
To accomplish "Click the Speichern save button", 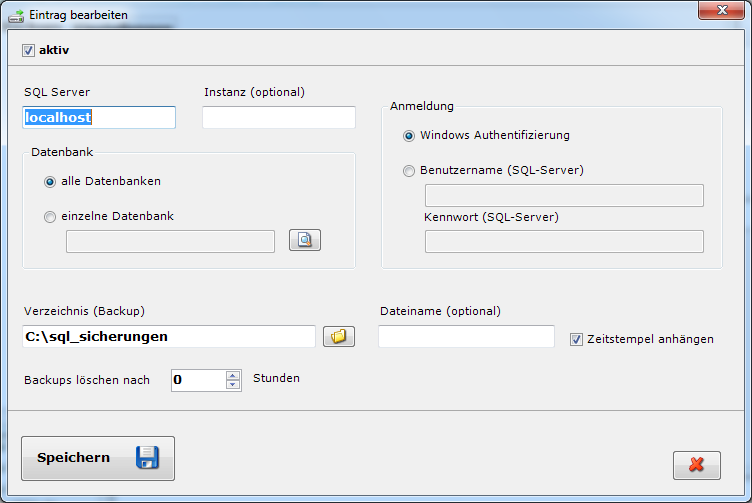I will [x=98, y=458].
